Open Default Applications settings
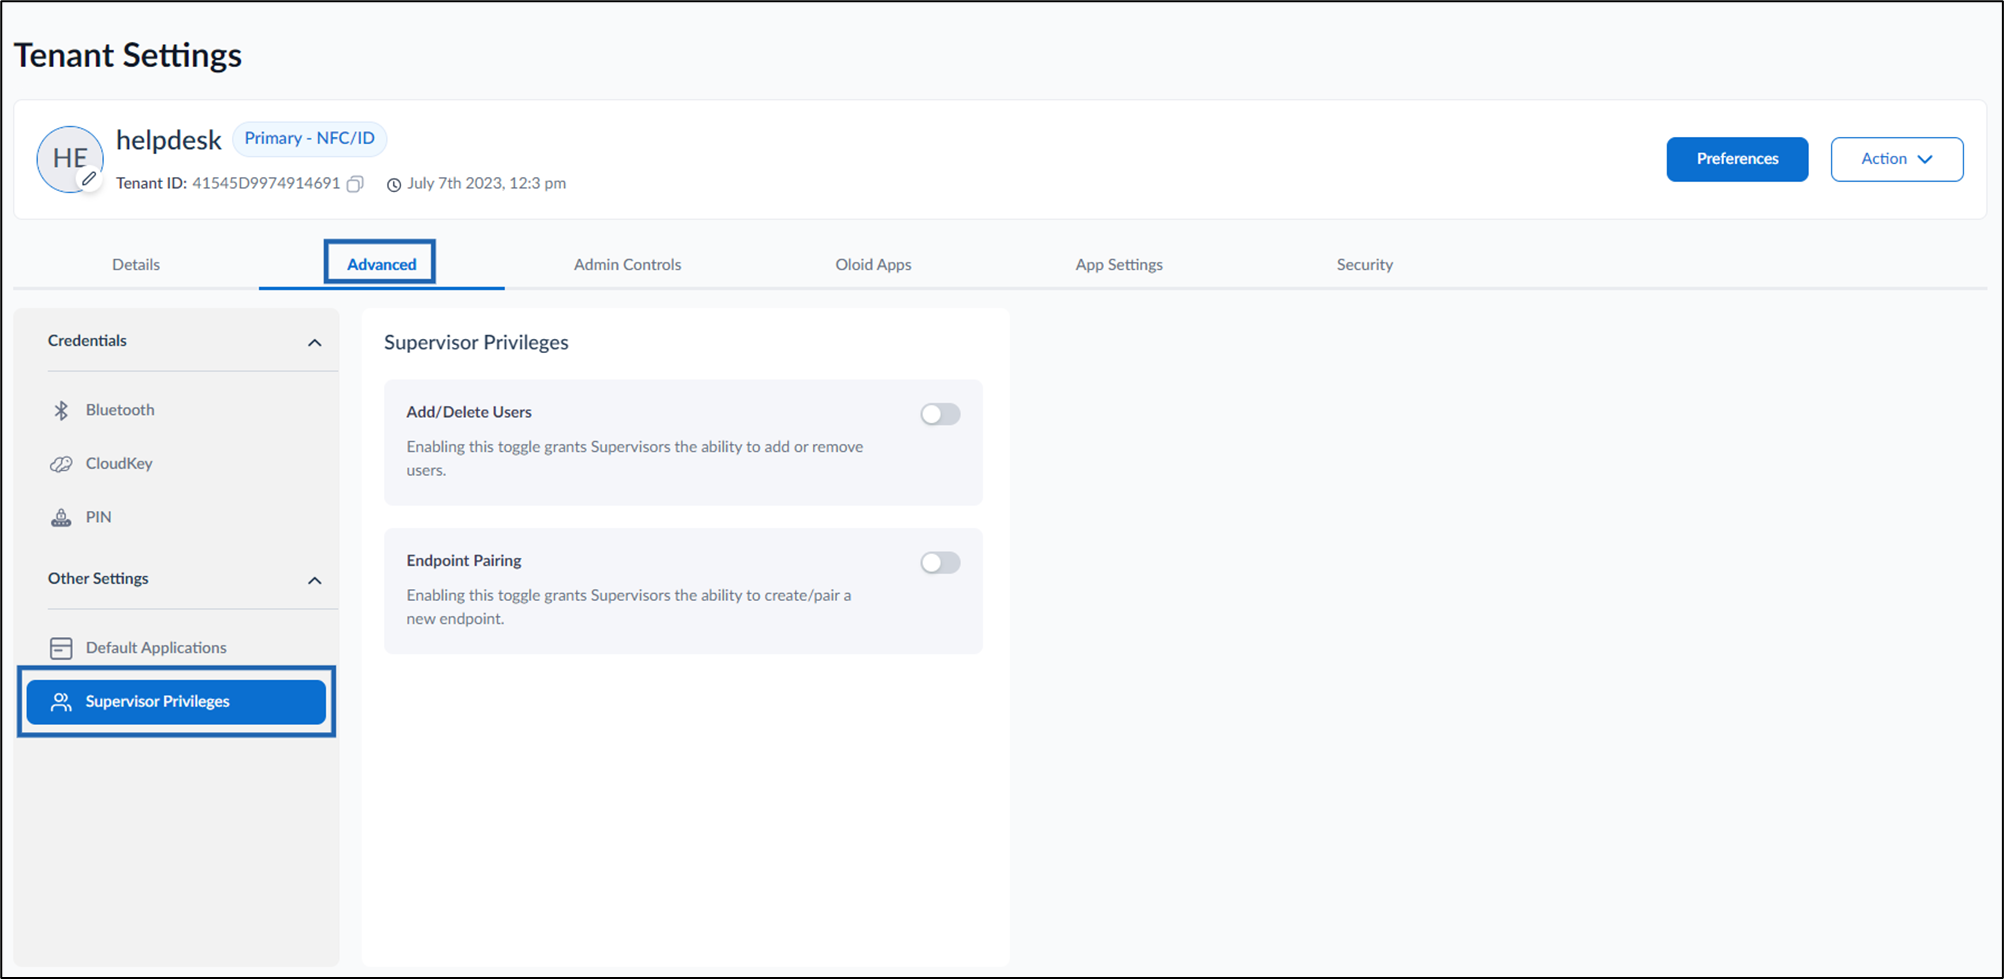The width and height of the screenshot is (2004, 979). [178, 648]
